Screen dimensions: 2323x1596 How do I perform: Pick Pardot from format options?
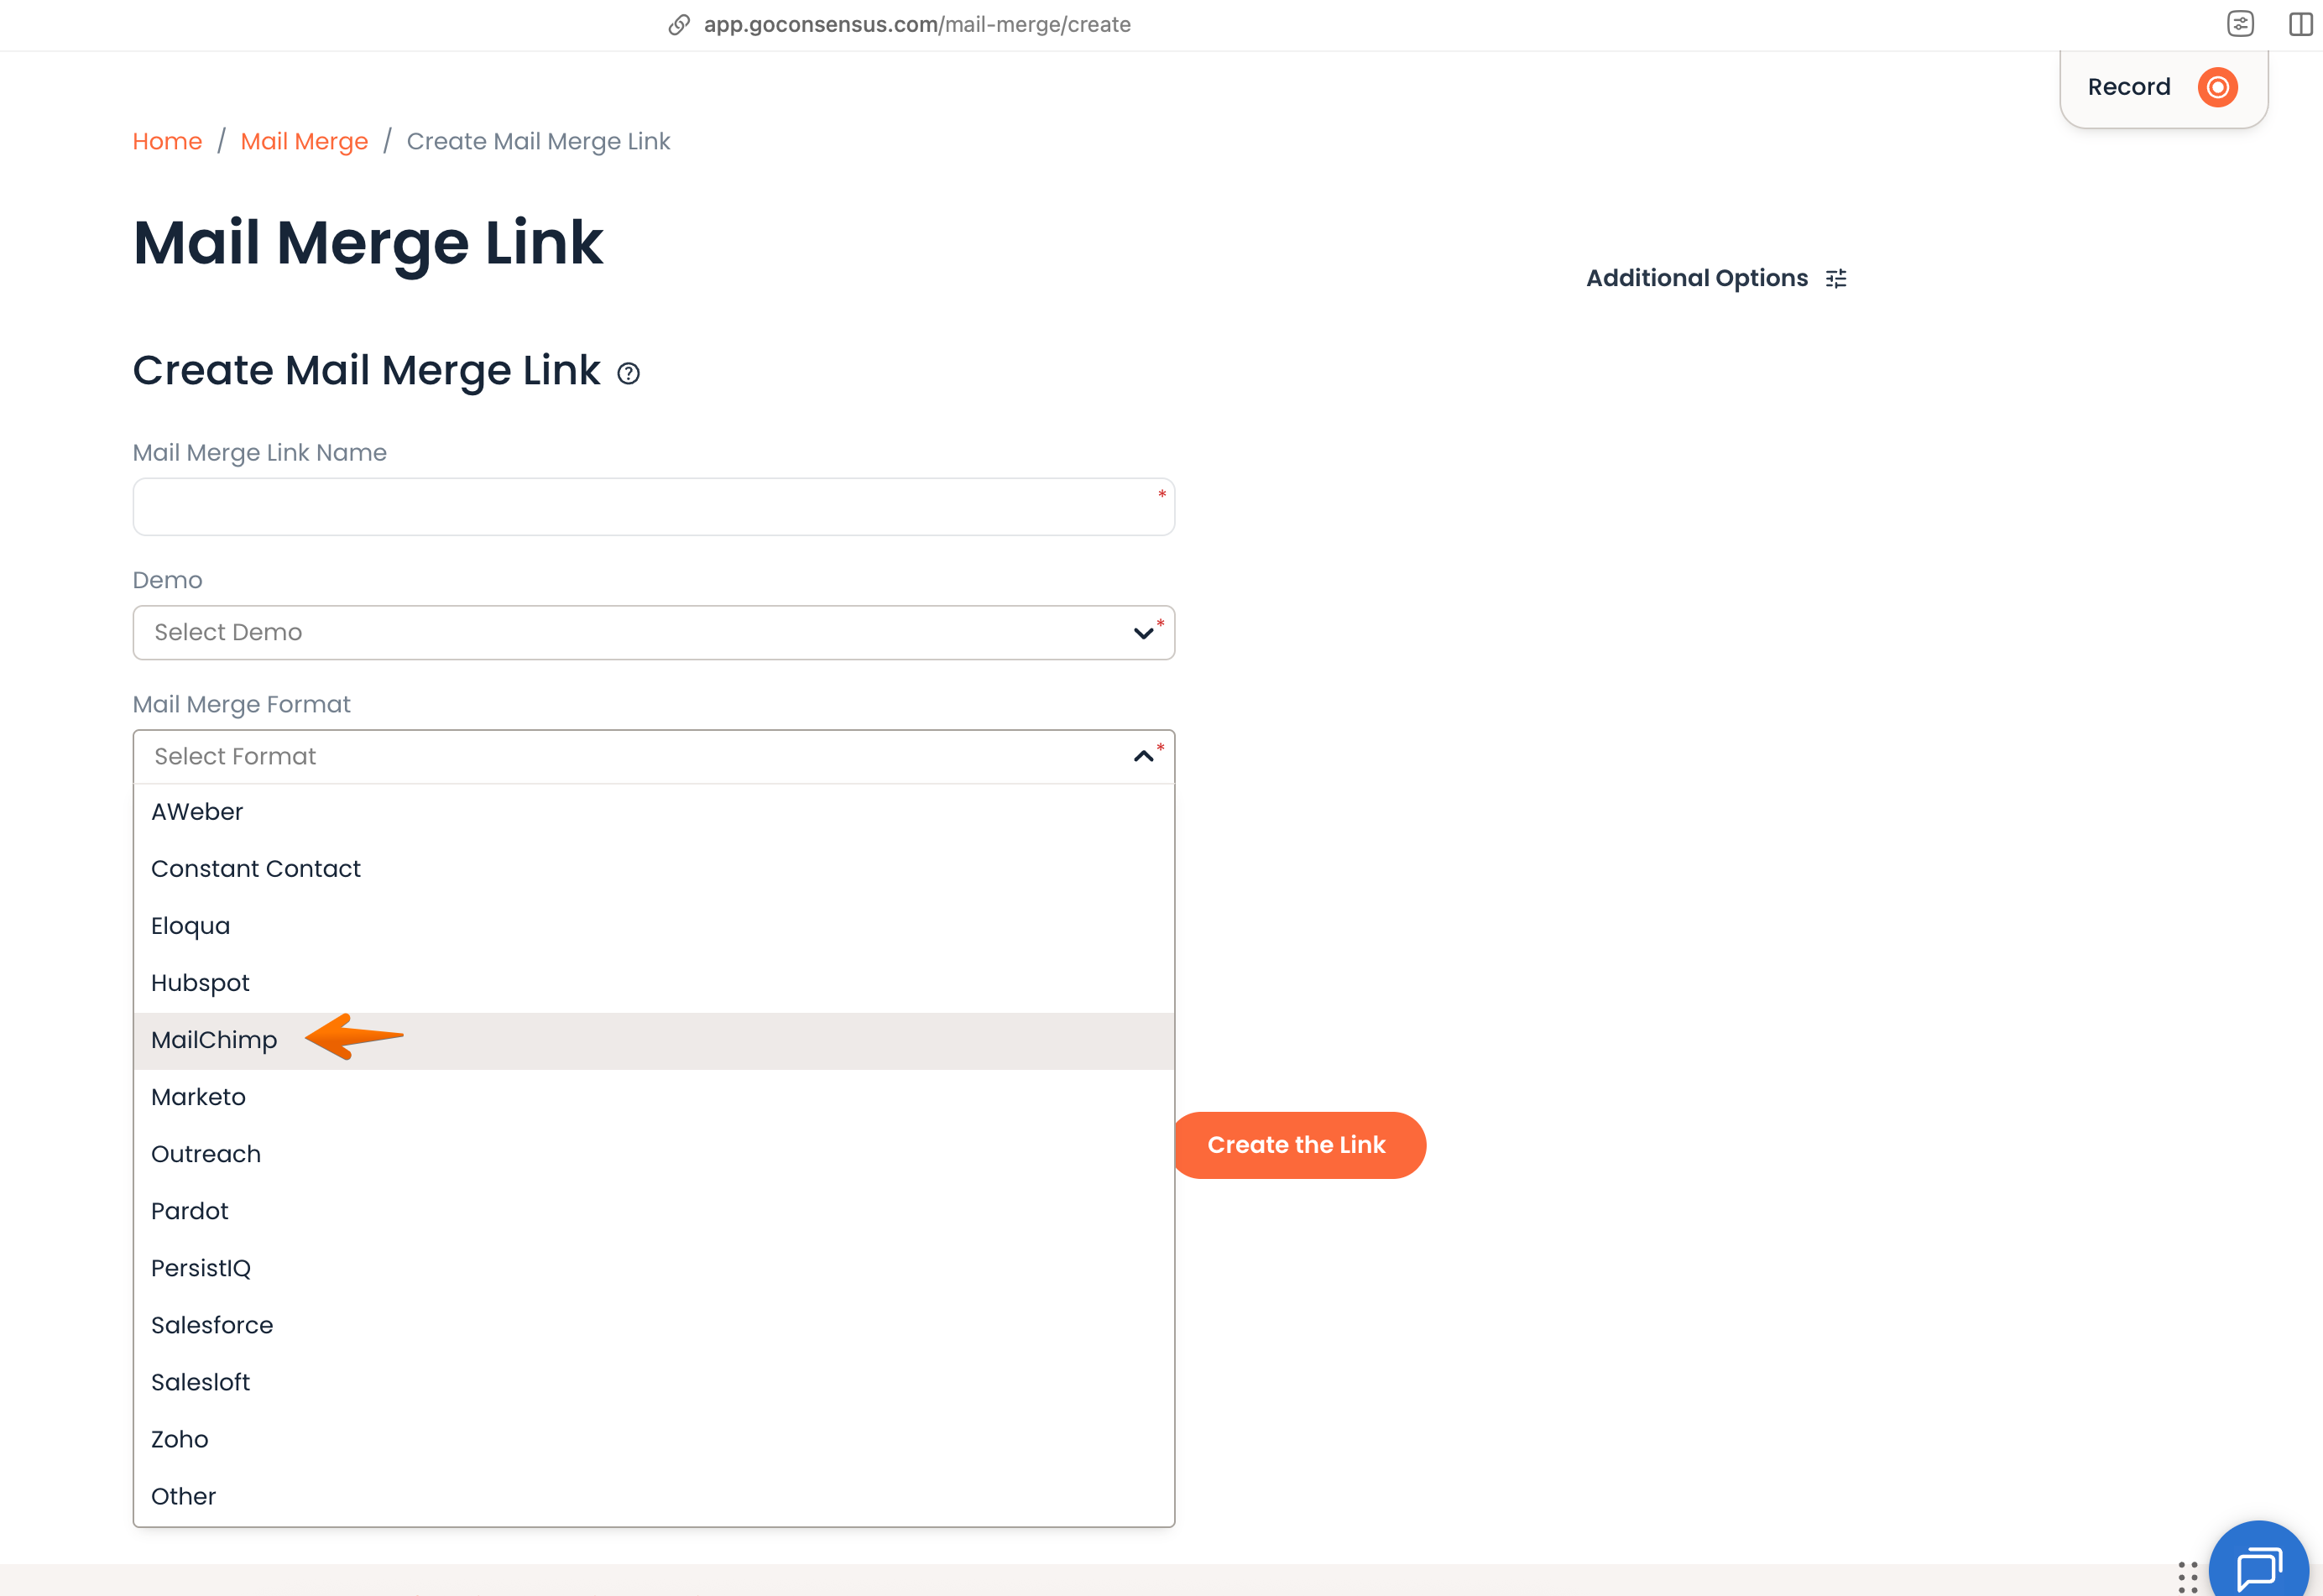click(x=654, y=1211)
